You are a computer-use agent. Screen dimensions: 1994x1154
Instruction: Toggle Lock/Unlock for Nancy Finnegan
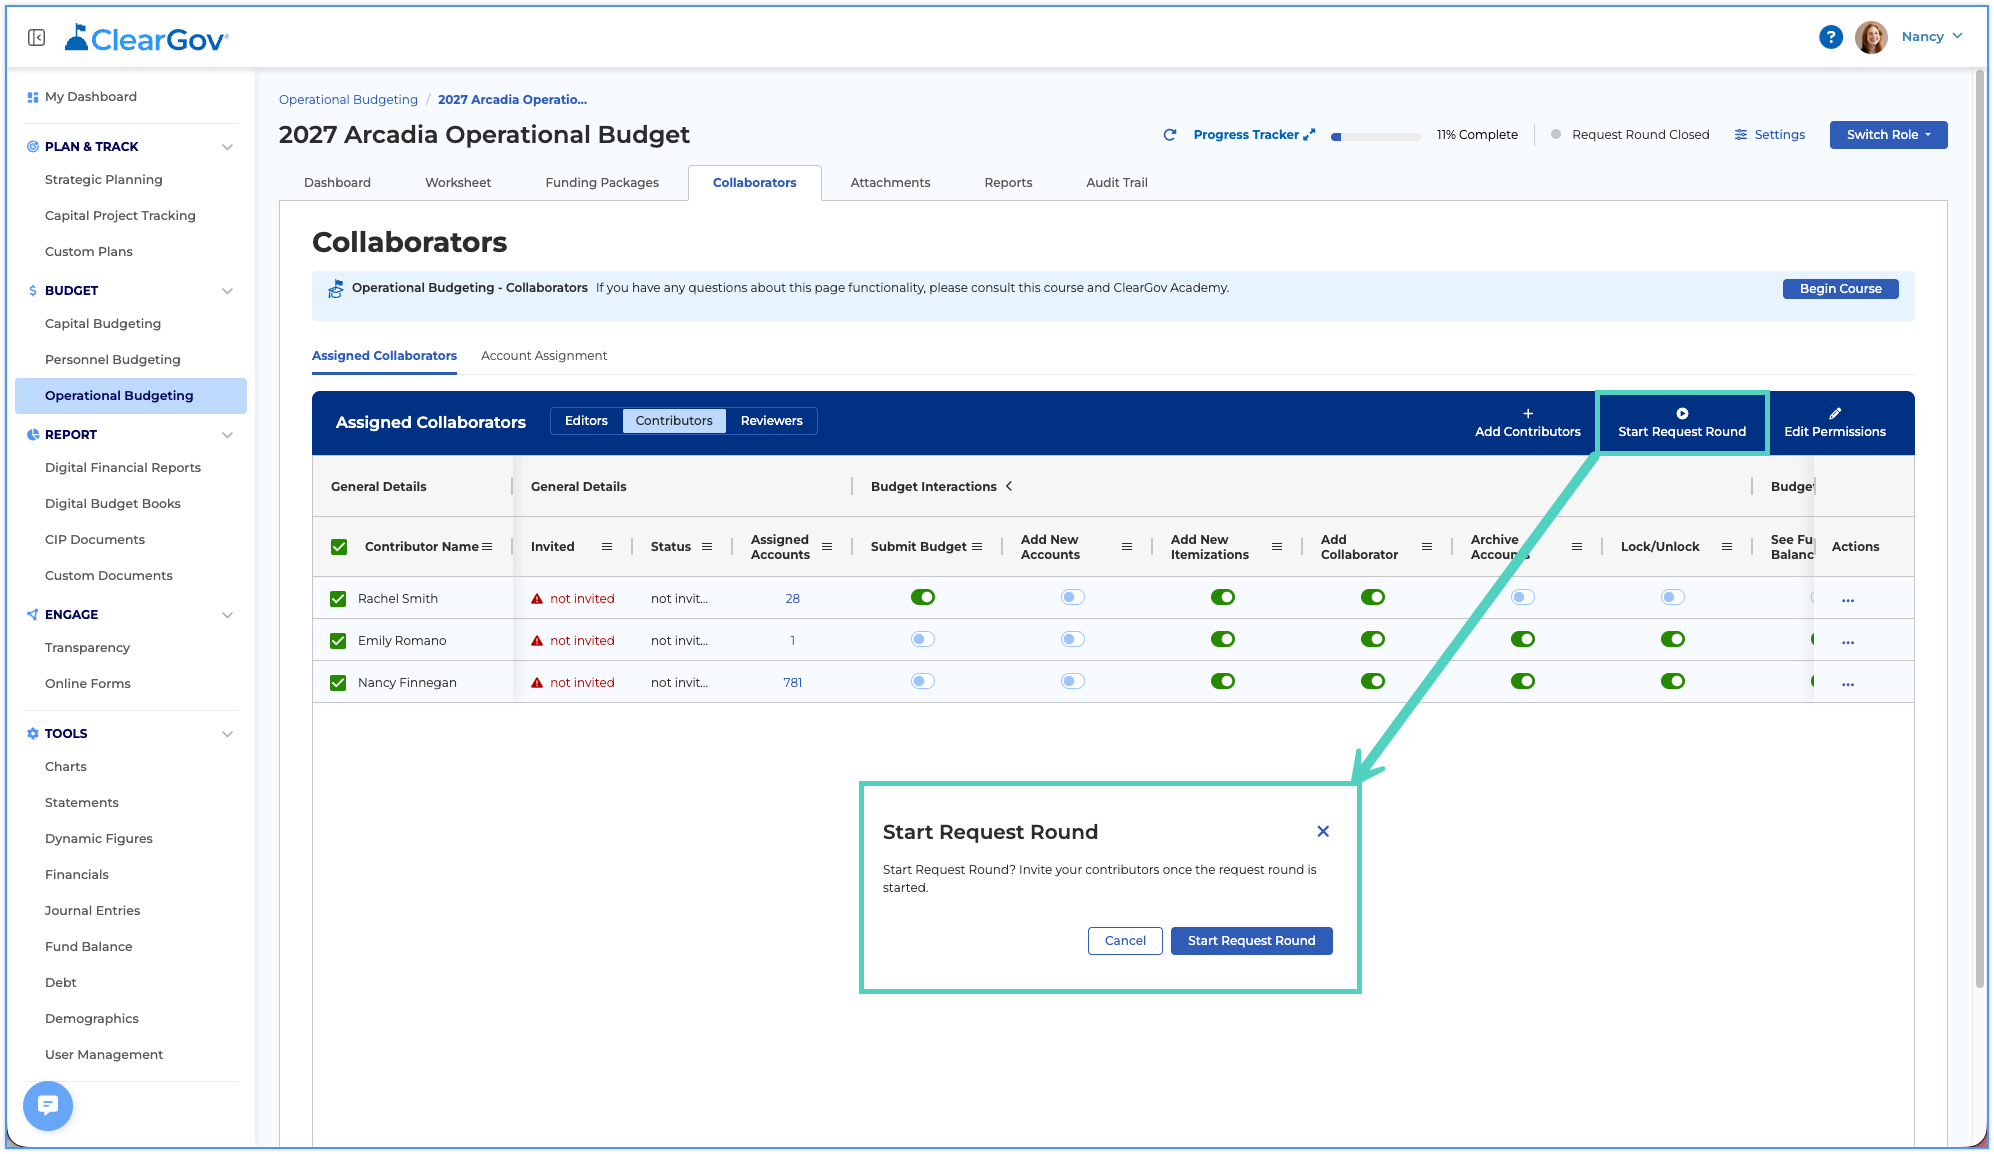tap(1672, 681)
